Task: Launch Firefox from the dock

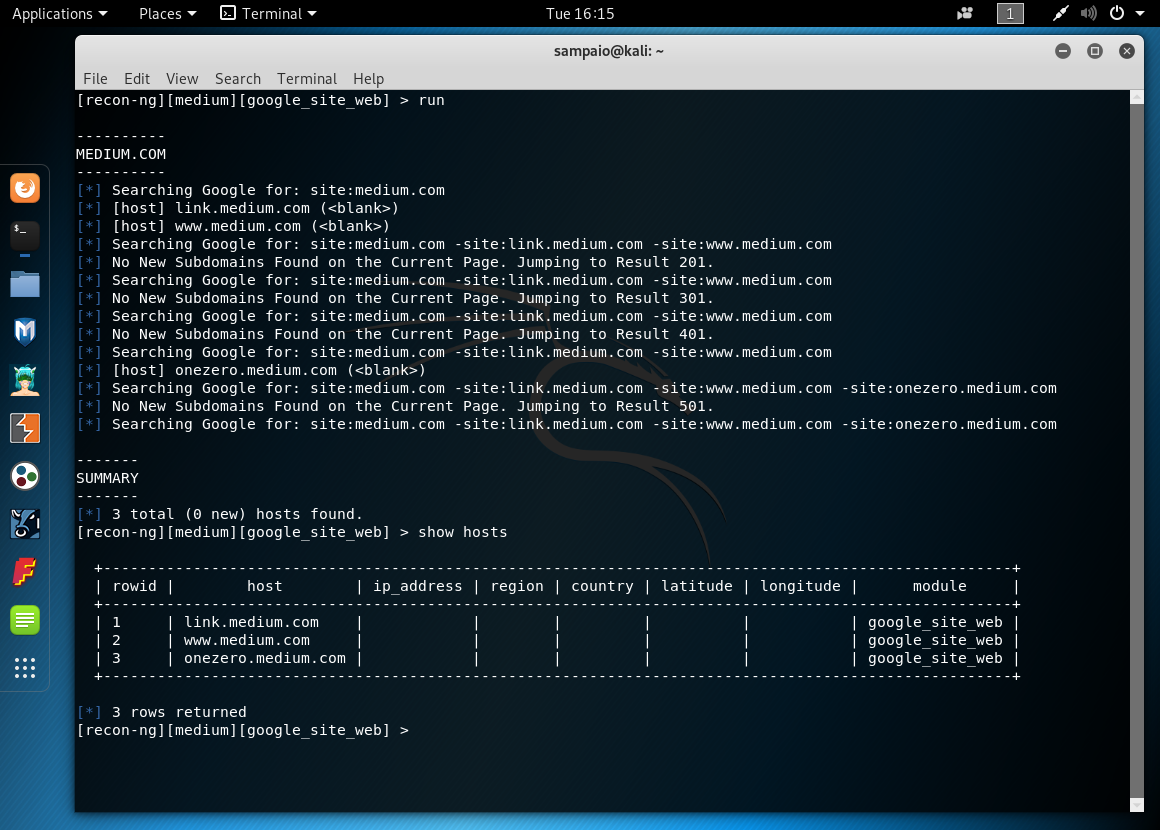Action: pyautogui.click(x=24, y=188)
